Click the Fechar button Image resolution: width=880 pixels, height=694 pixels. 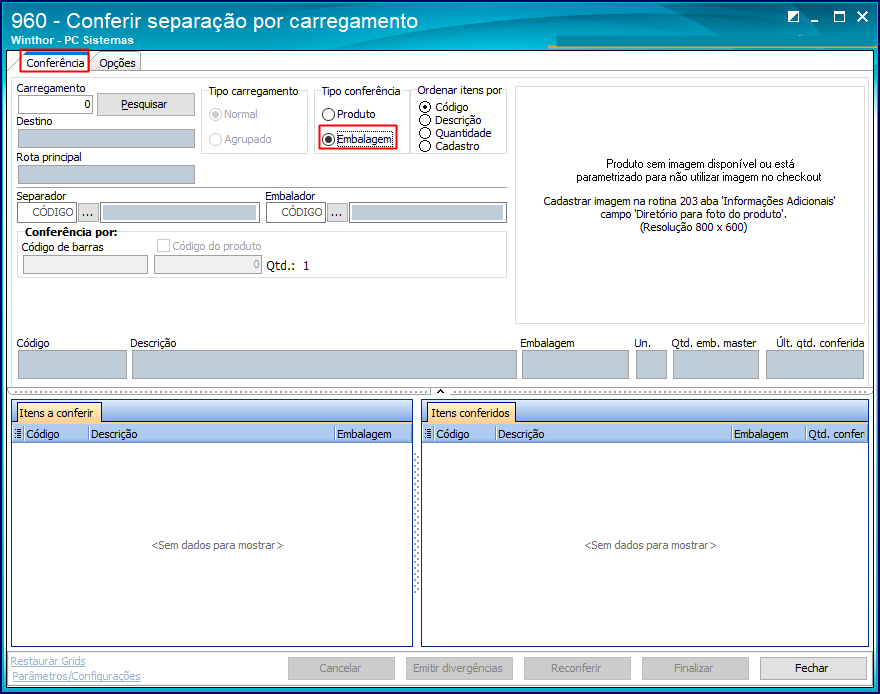click(x=813, y=668)
